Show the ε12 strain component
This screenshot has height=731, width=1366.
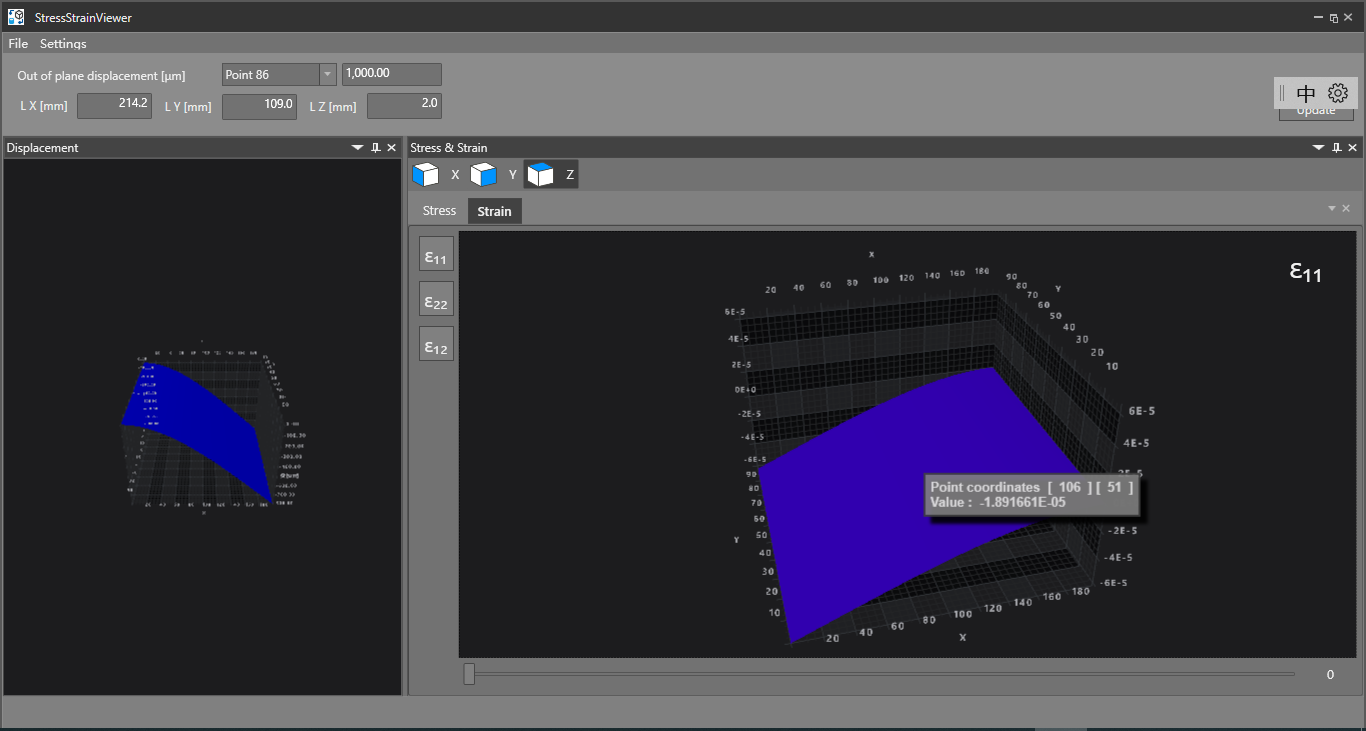pyautogui.click(x=436, y=344)
